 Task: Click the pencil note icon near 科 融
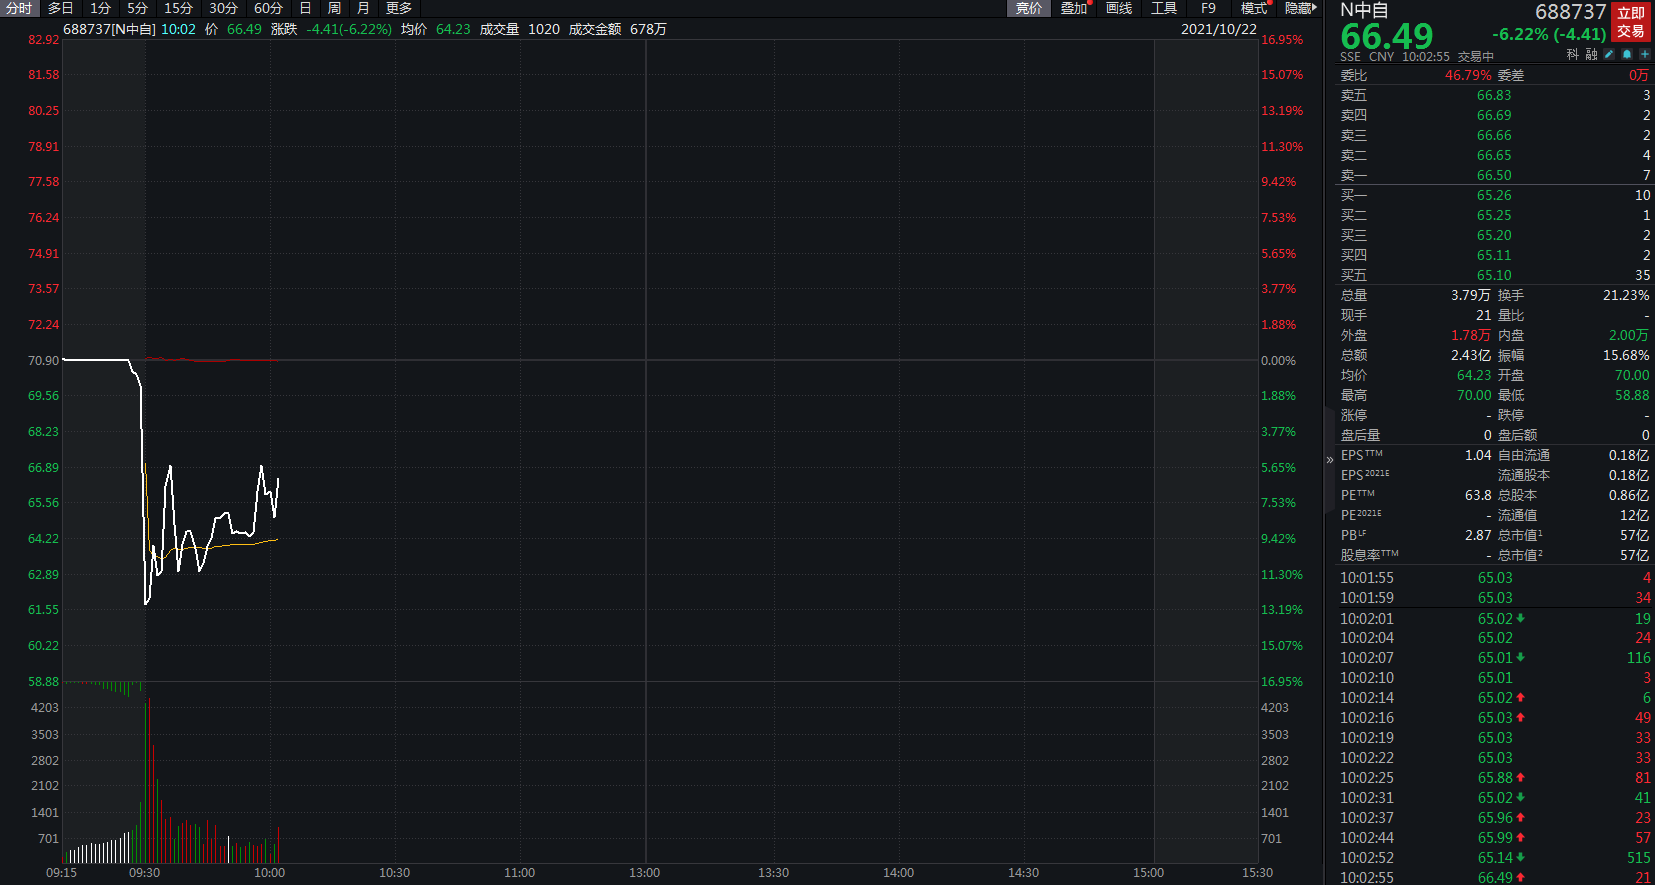pos(1609,54)
